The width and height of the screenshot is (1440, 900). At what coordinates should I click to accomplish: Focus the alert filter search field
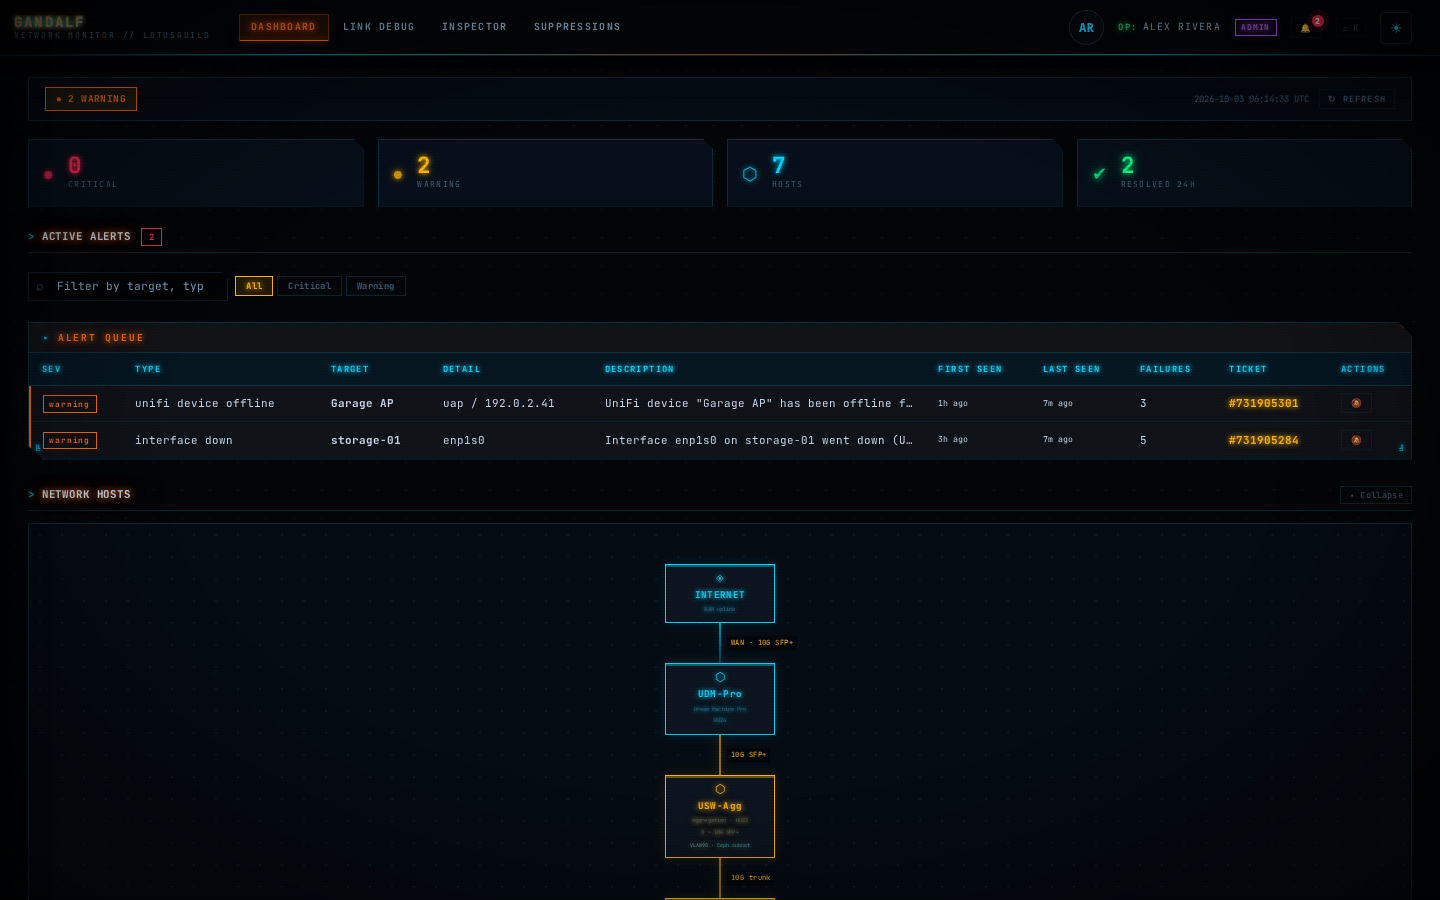[128, 286]
